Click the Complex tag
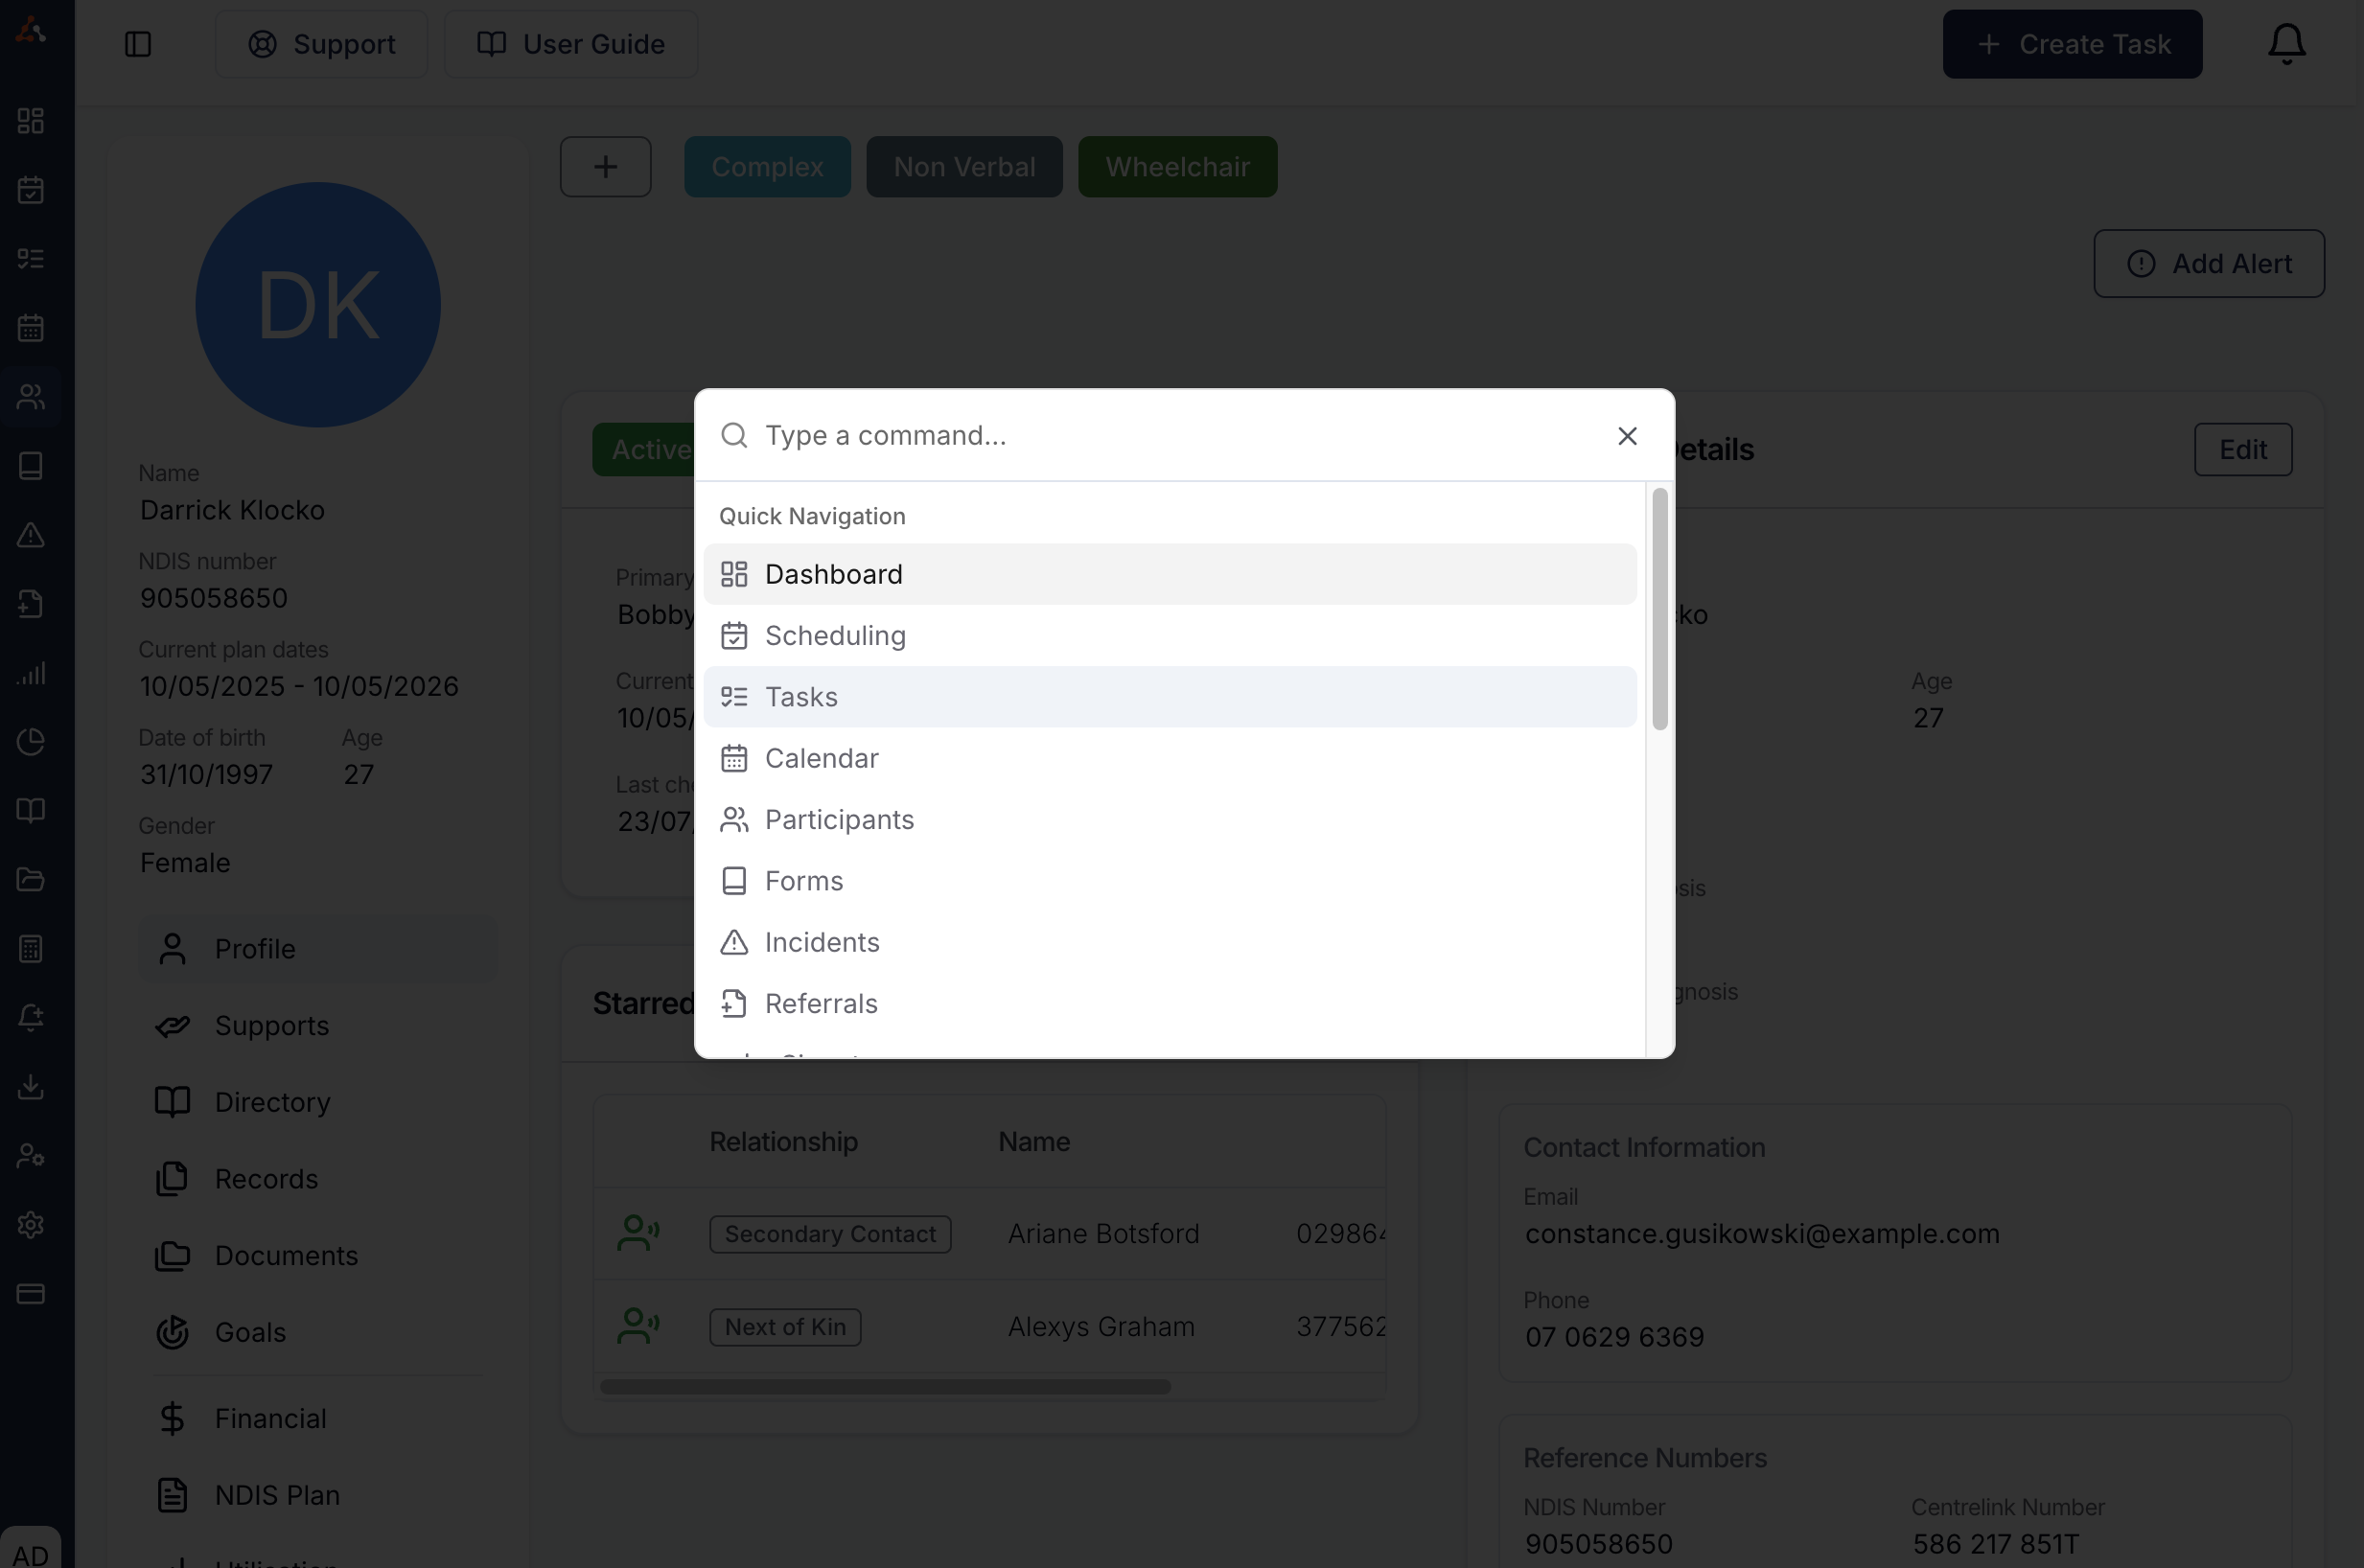This screenshot has width=2364, height=1568. click(767, 167)
